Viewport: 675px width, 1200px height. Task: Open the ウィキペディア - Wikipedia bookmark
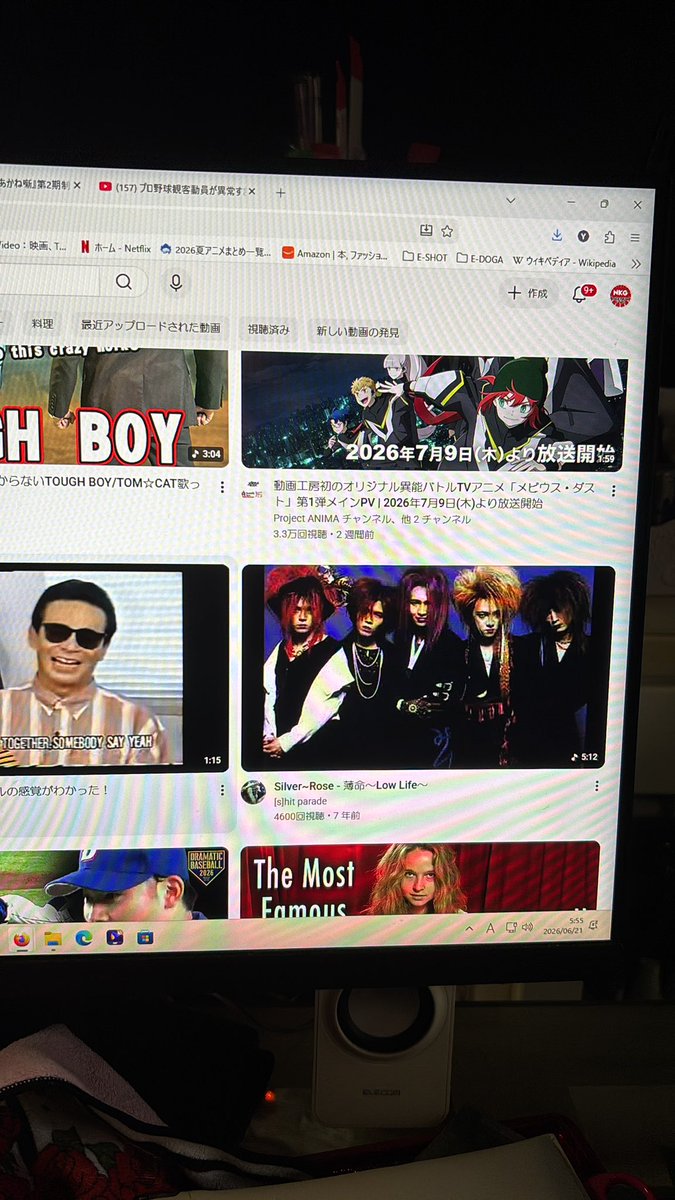tap(565, 261)
